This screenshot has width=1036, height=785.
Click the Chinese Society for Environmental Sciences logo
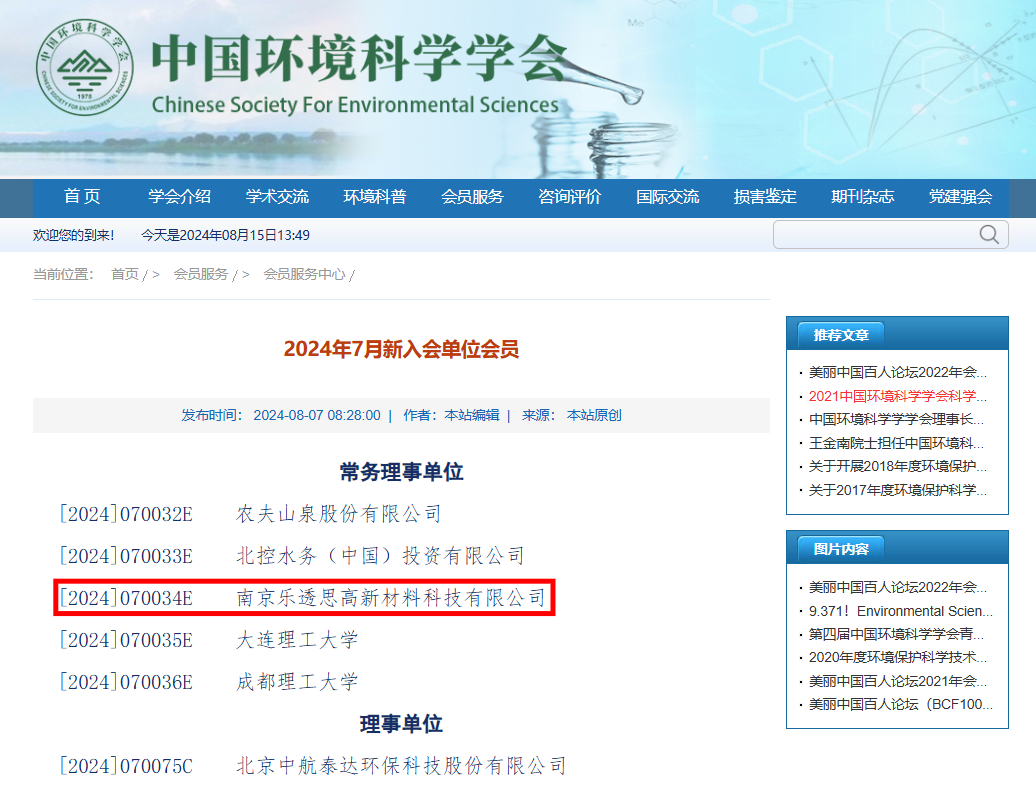pyautogui.click(x=85, y=67)
